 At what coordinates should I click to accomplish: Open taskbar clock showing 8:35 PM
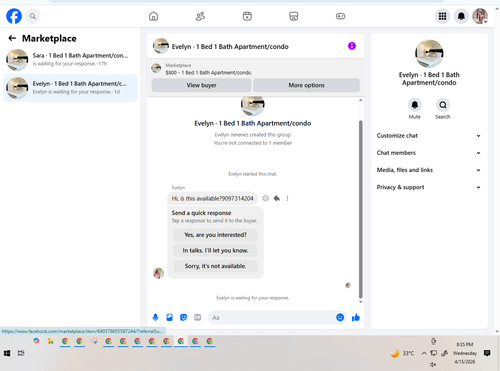click(x=465, y=353)
